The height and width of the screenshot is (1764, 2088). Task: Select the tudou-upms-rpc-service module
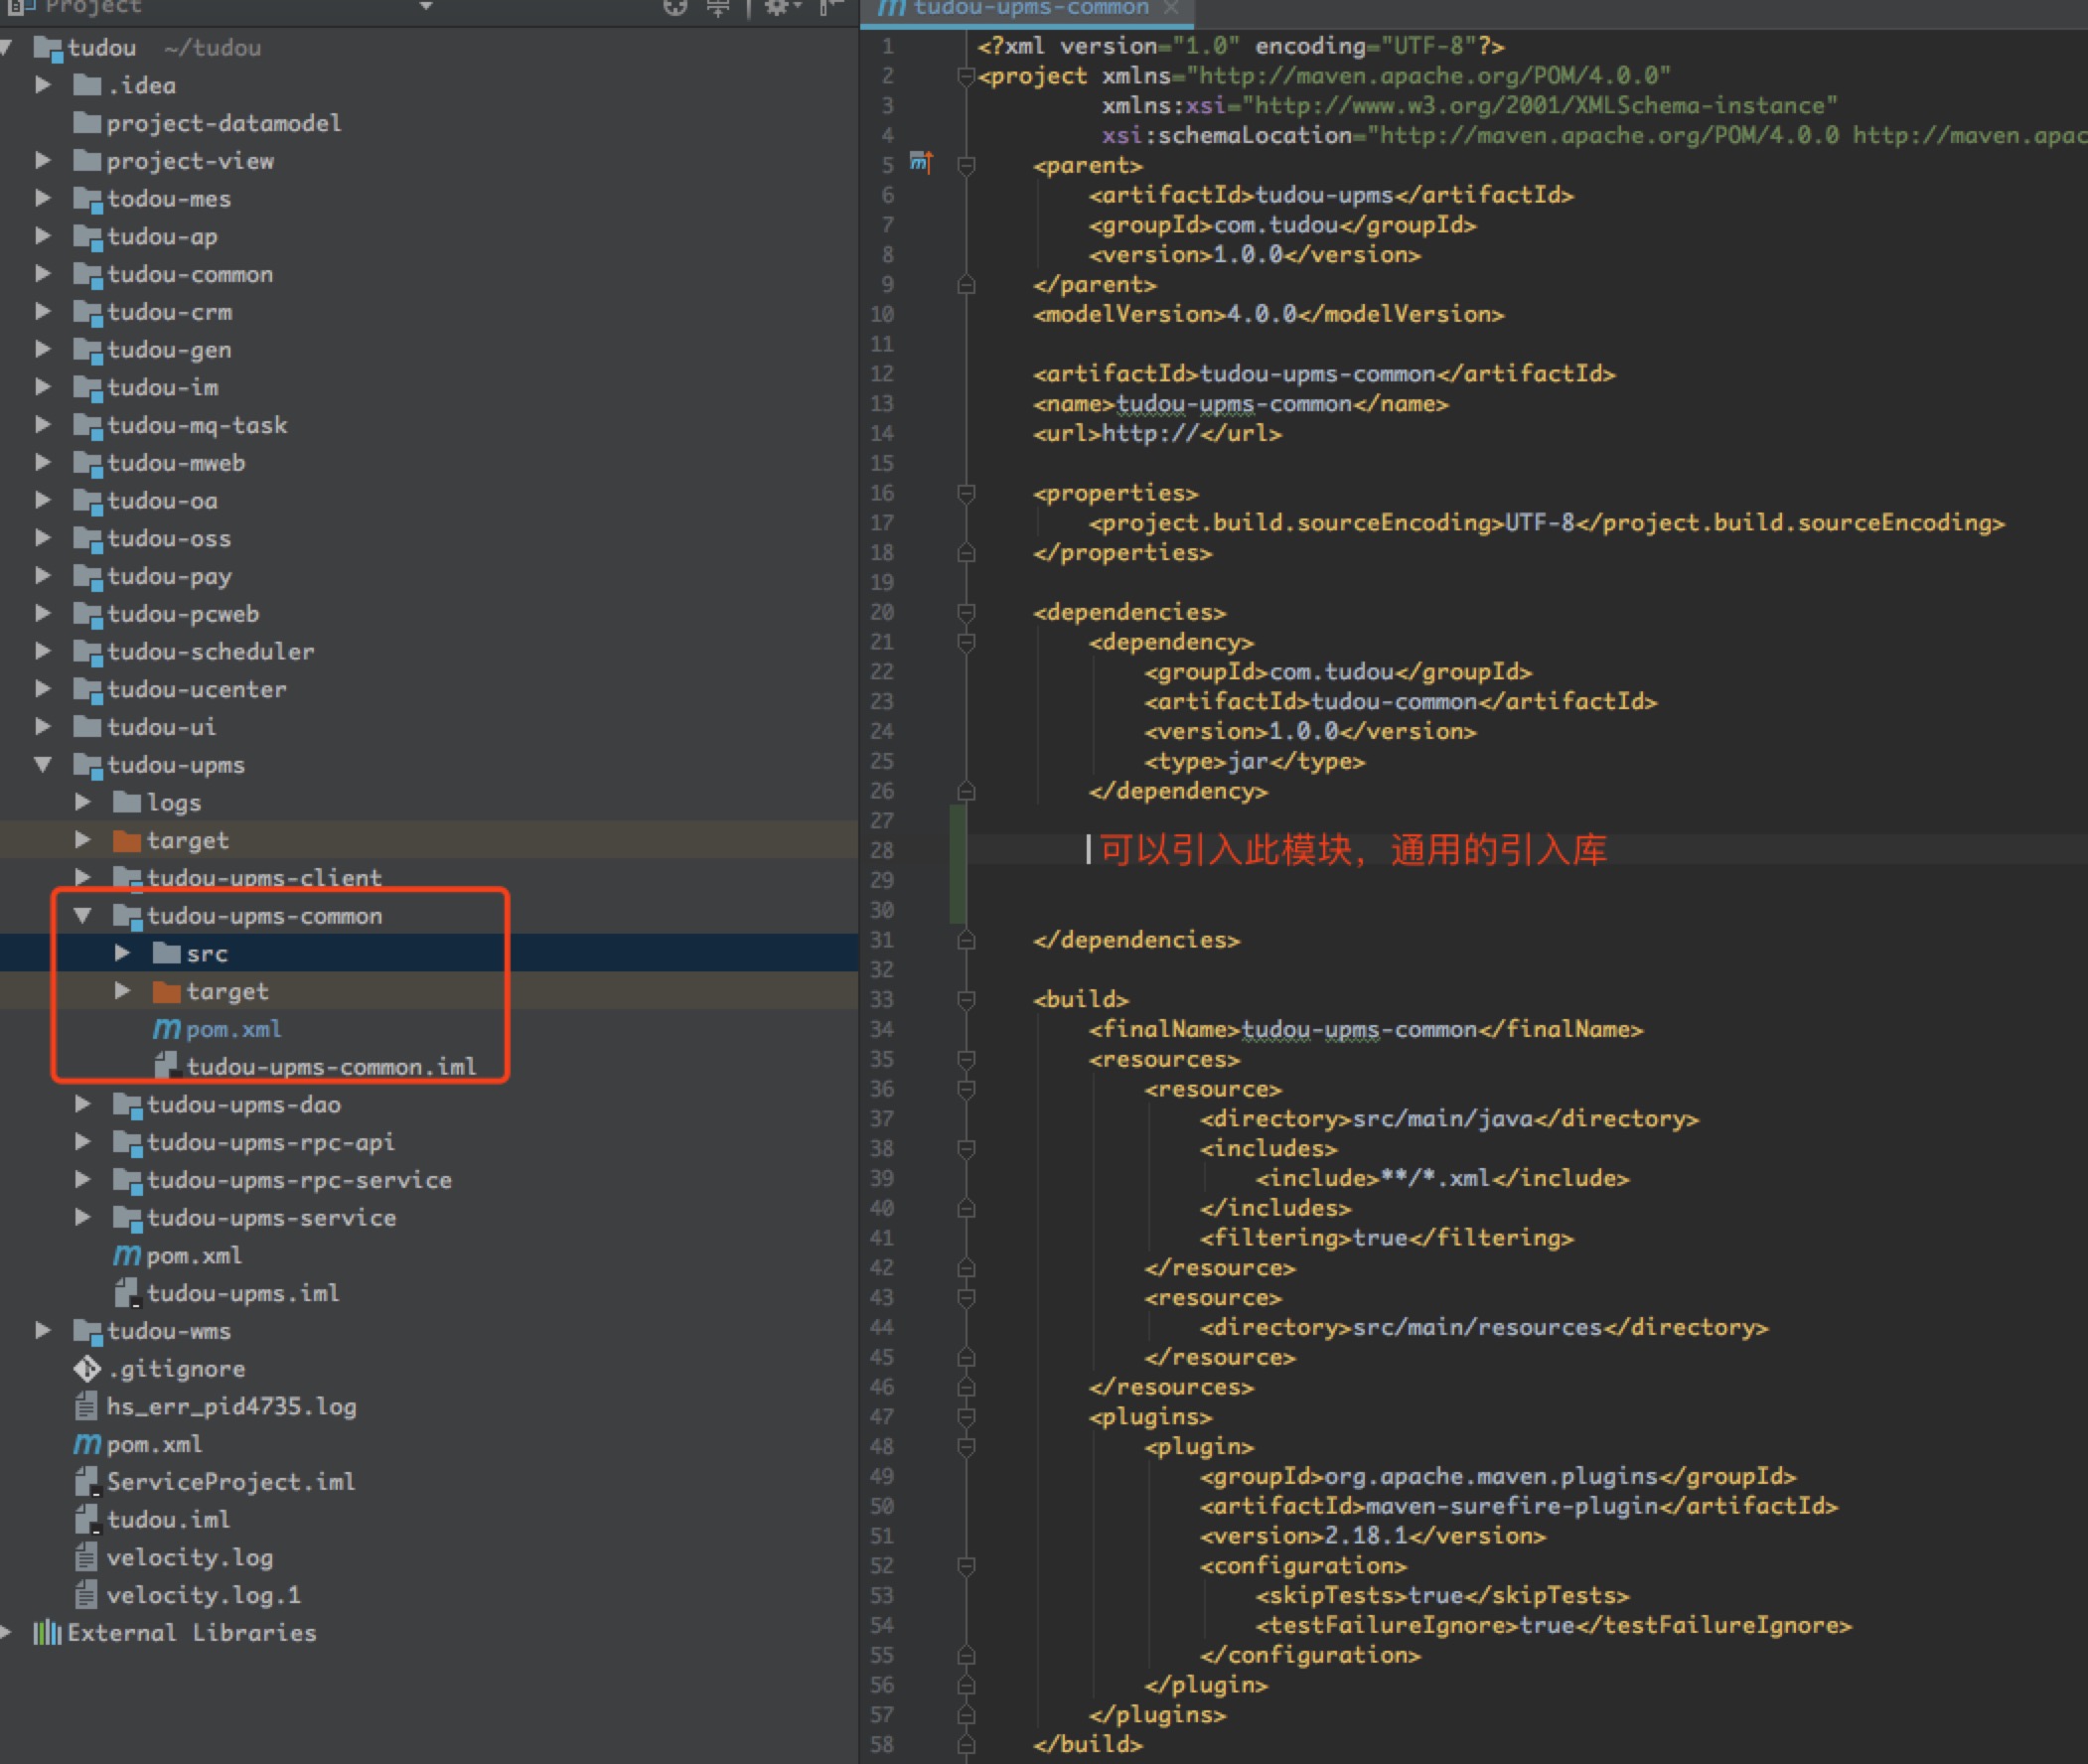(x=299, y=1180)
